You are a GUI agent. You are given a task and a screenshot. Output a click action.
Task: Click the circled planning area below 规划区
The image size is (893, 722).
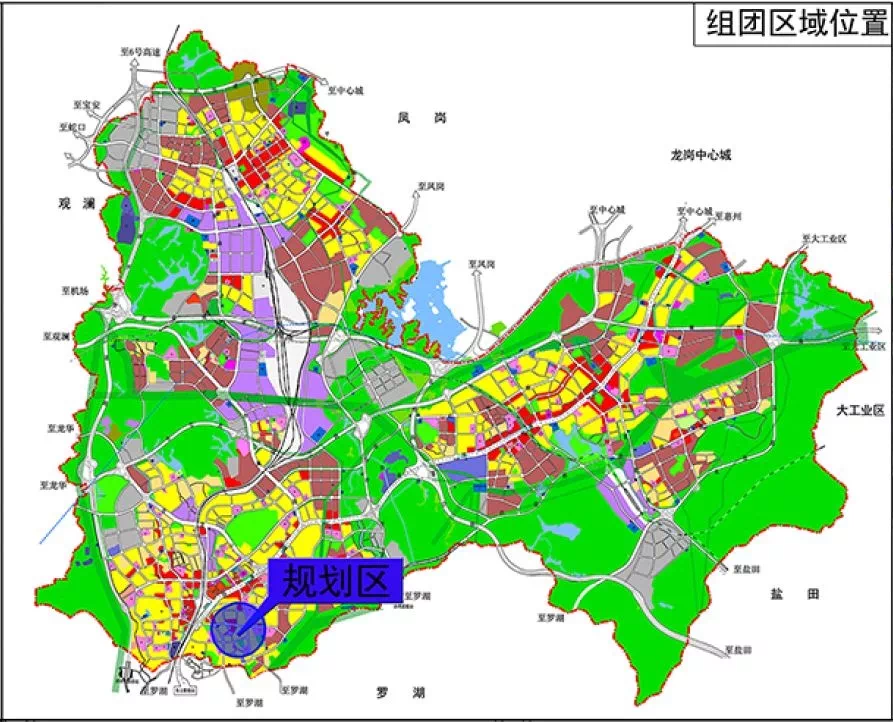240,629
